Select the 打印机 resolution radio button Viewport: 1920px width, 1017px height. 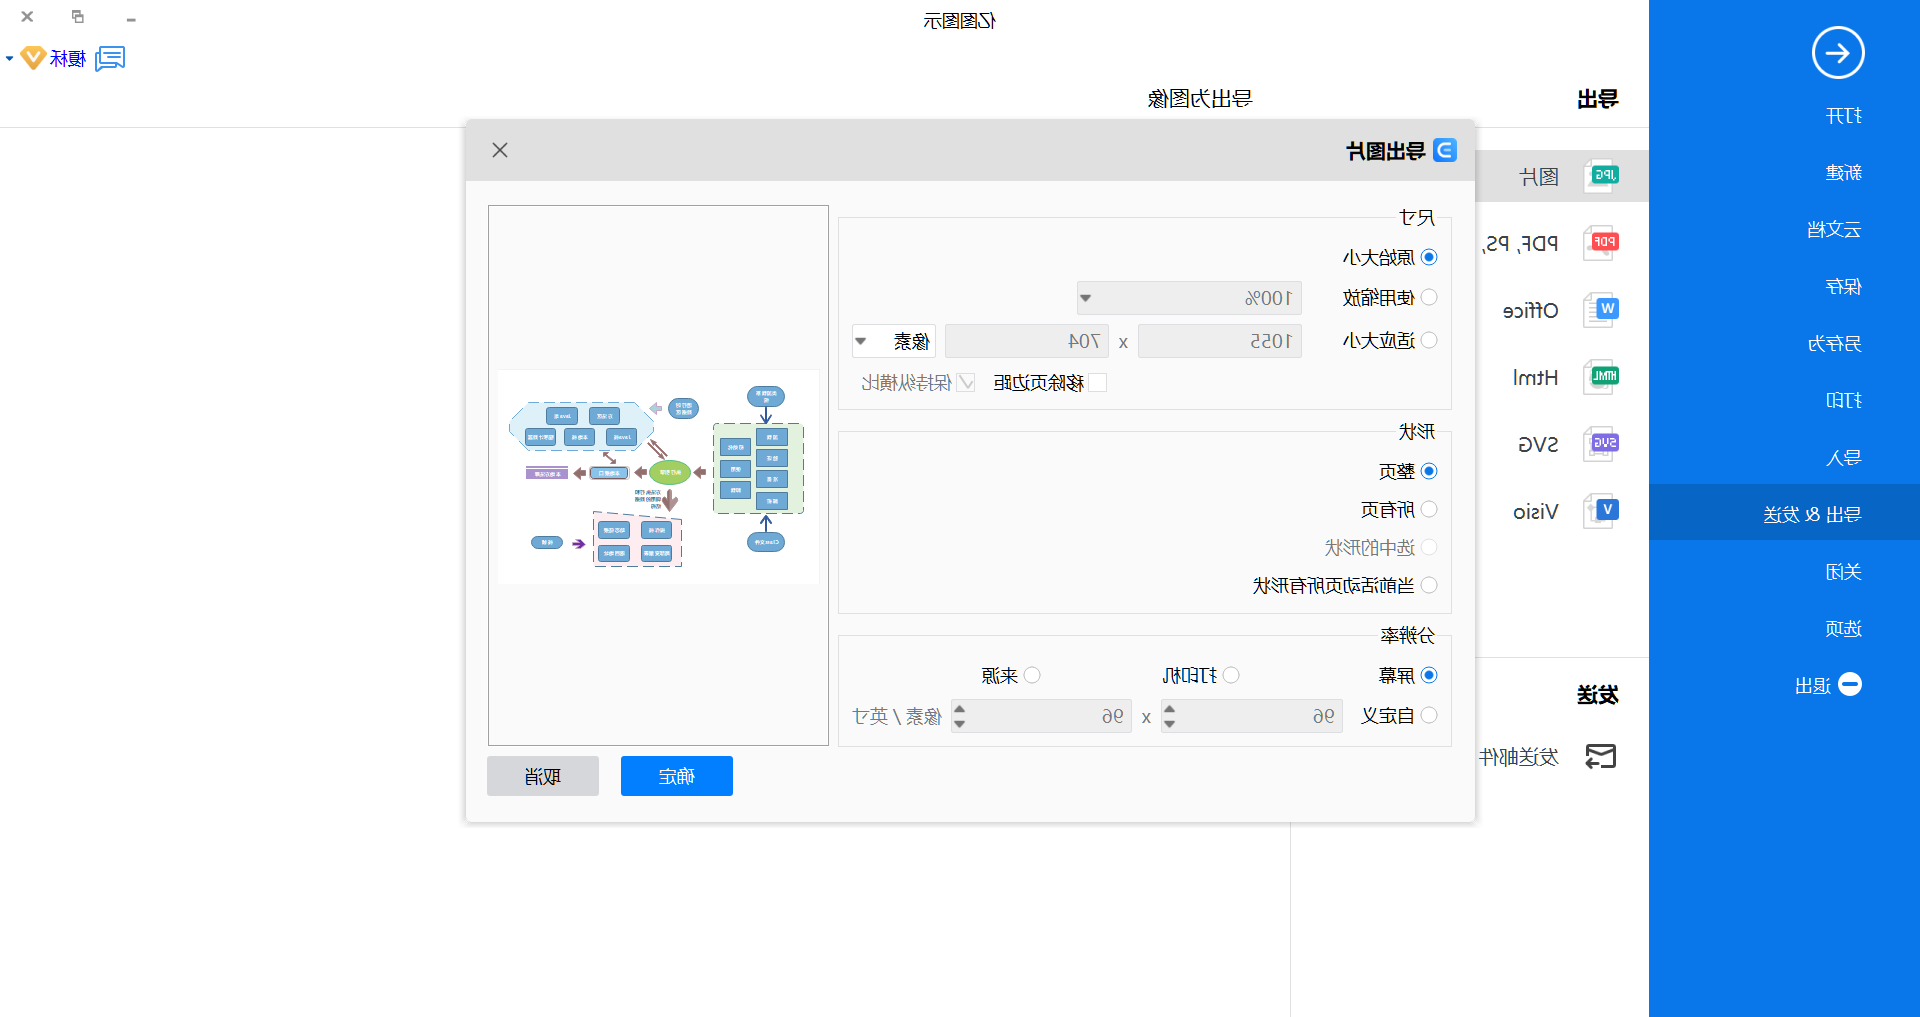(x=1231, y=675)
